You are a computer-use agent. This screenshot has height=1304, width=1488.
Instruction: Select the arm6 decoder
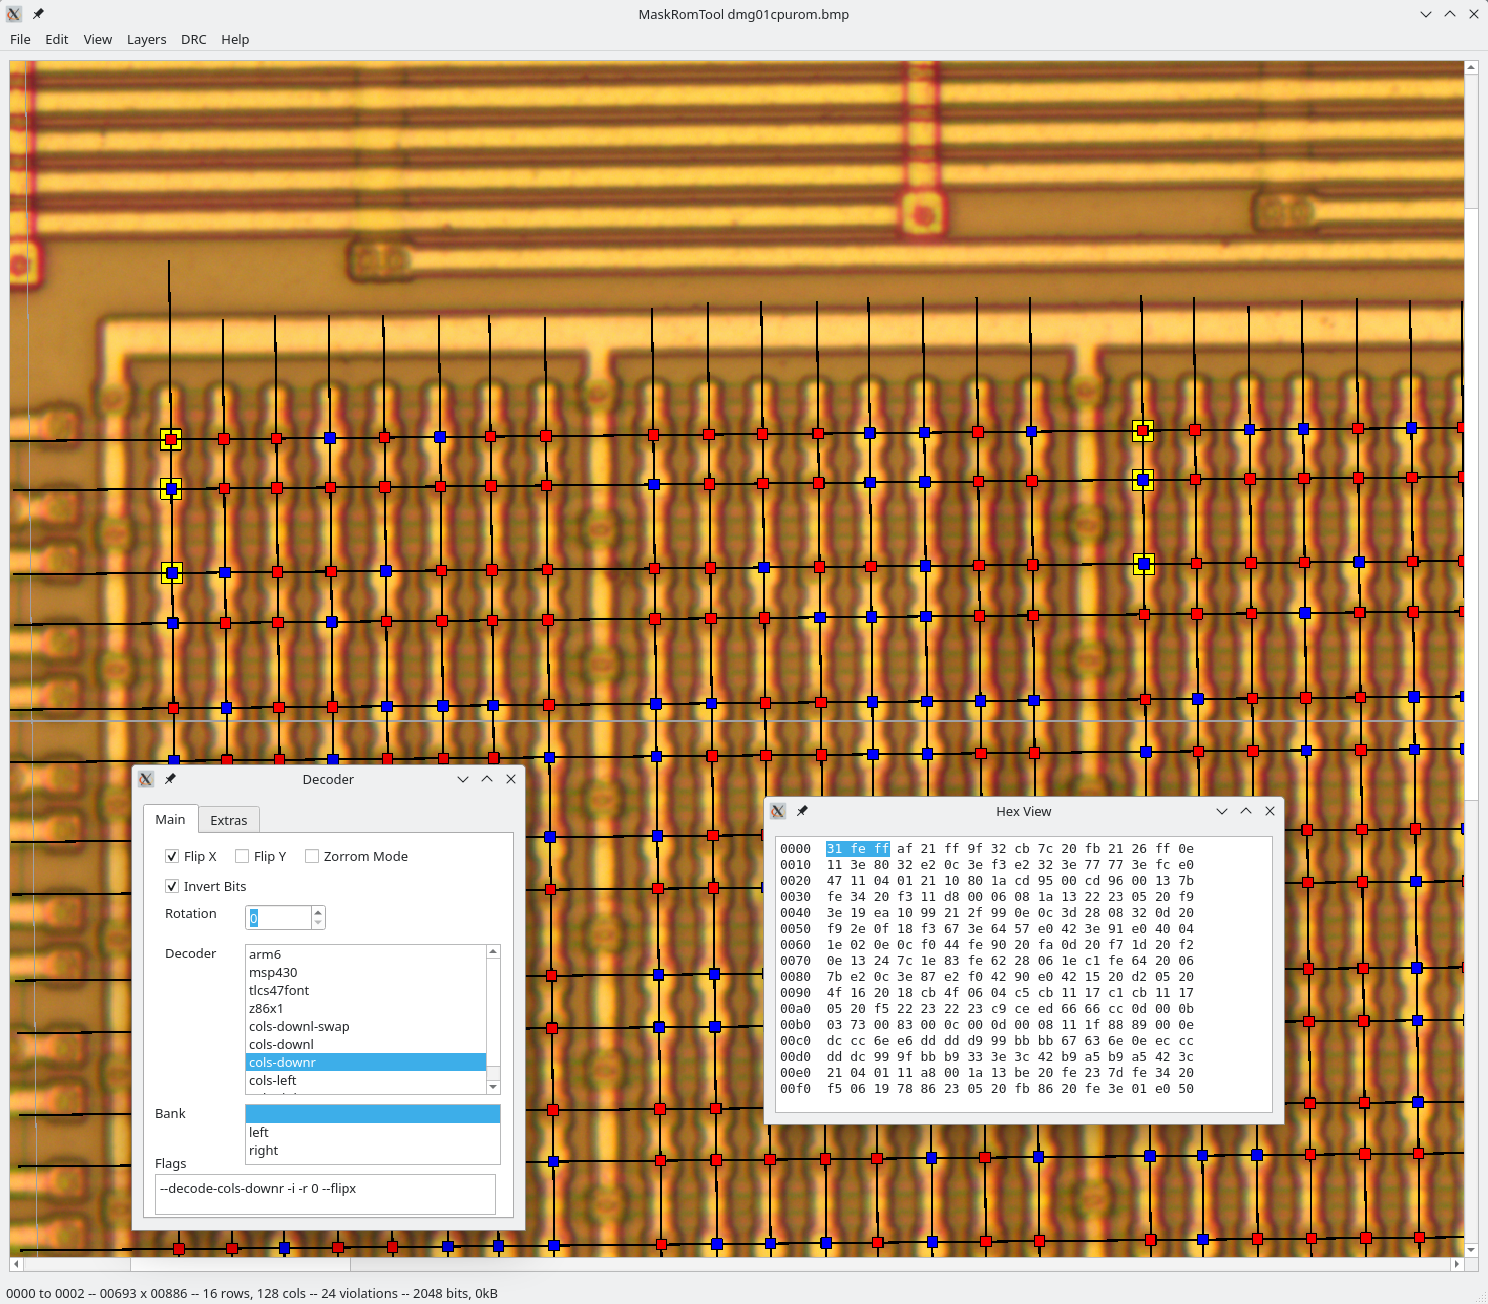click(x=365, y=954)
